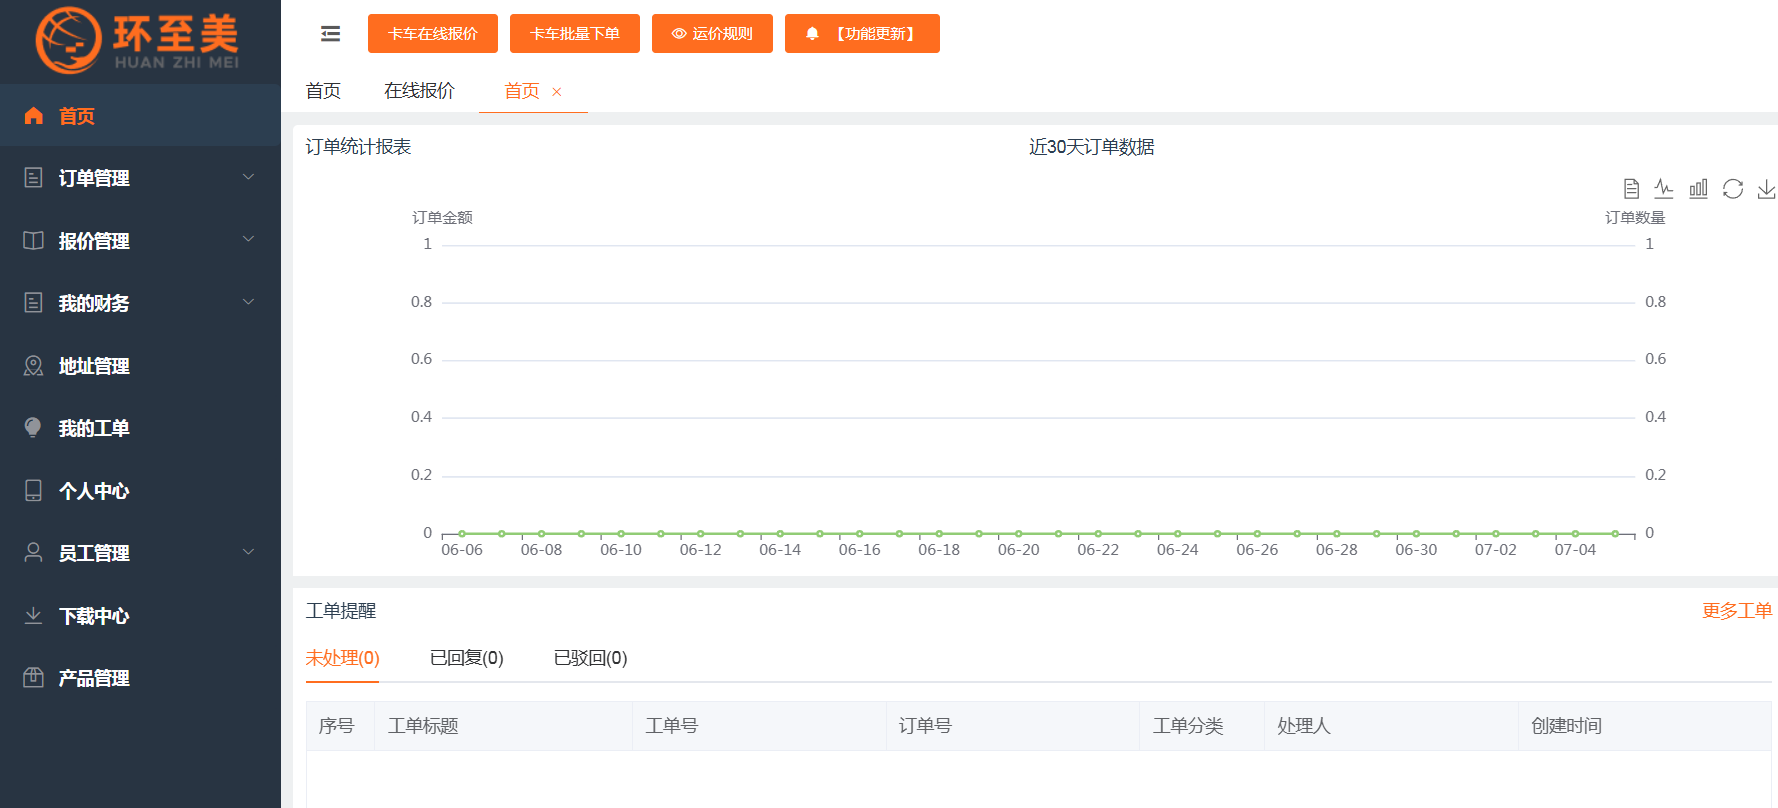The image size is (1778, 808).
Task: Expand the 订单管理 submenu
Action: click(140, 178)
